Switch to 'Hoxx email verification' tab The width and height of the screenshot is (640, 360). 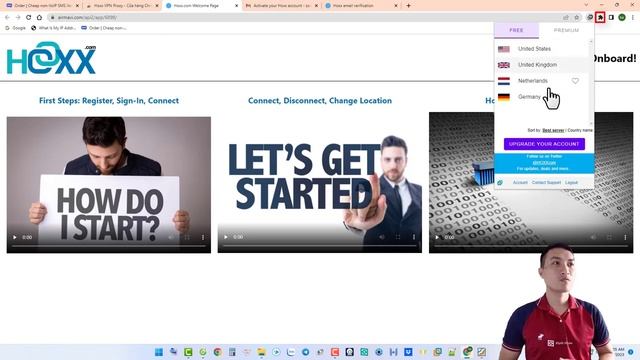pos(361,6)
